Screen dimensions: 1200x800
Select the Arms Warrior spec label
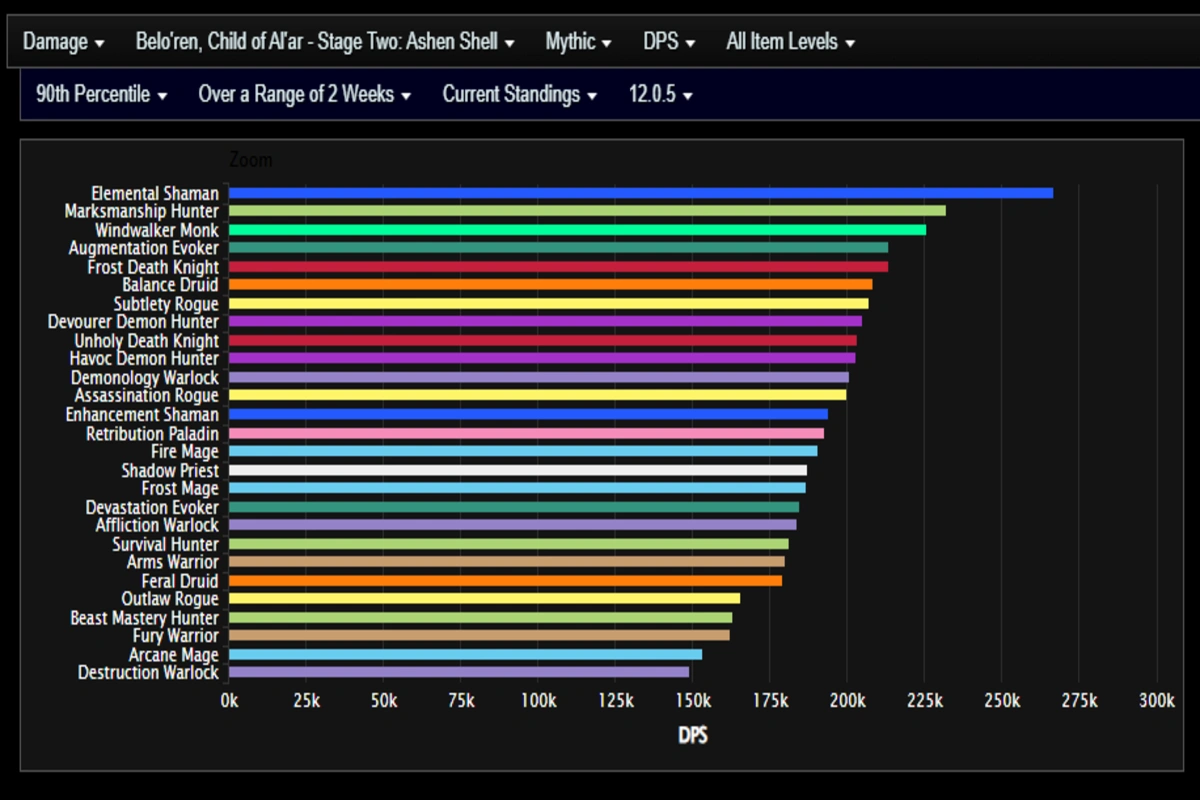coord(173,562)
